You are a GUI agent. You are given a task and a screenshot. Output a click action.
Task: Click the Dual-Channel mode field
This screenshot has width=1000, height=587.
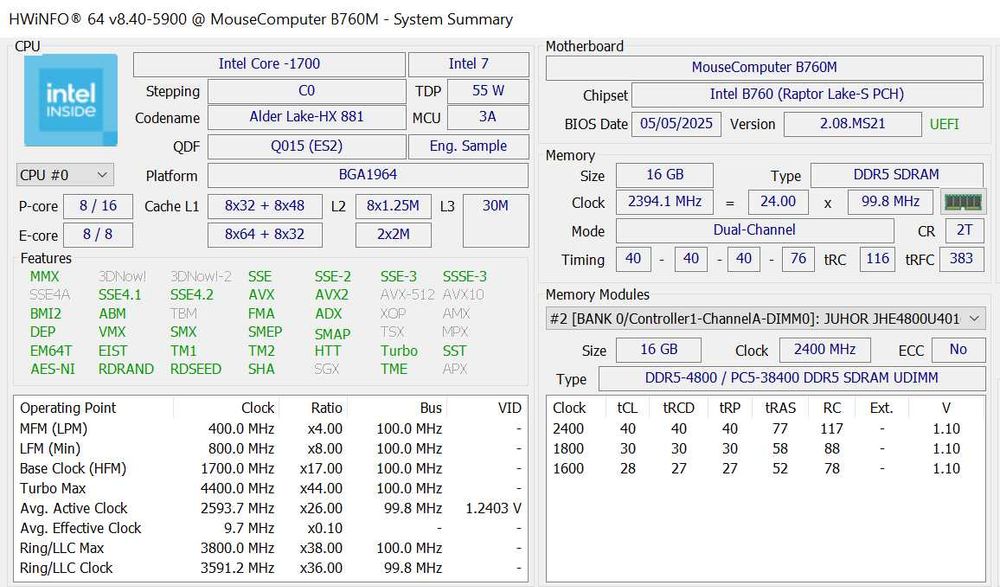(754, 230)
